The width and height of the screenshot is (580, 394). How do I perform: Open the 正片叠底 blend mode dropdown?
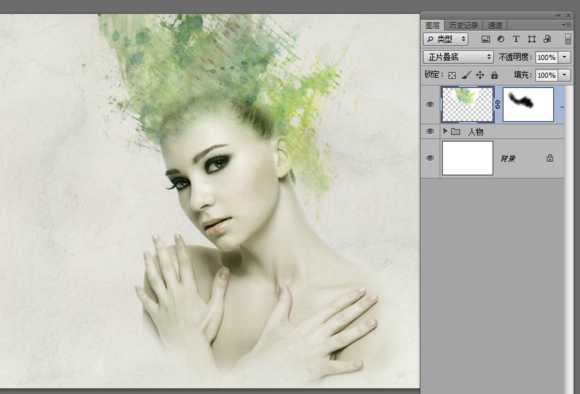pyautogui.click(x=458, y=57)
